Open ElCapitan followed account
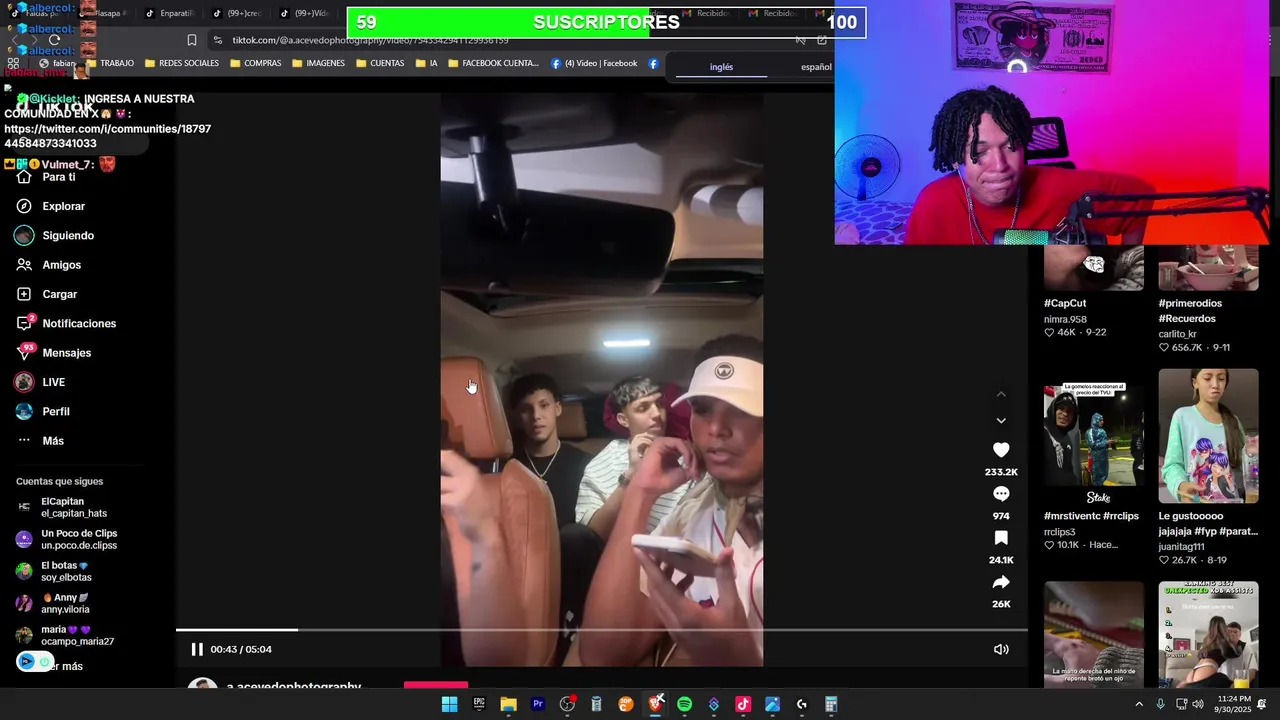Screen dimensions: 1280x720 62,507
